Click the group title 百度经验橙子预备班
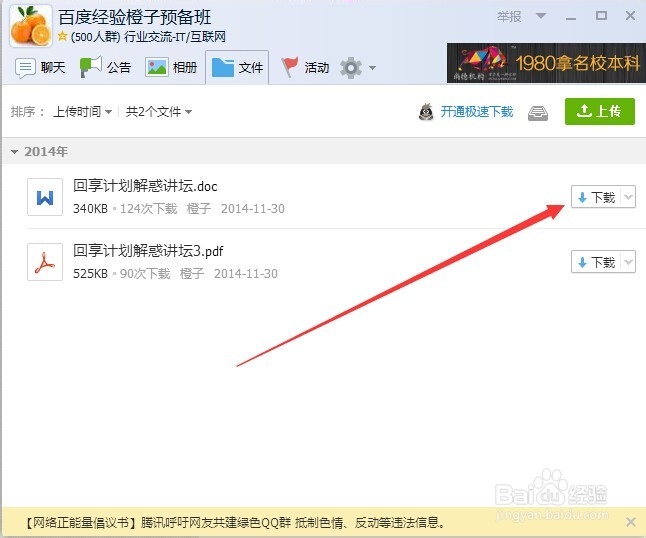This screenshot has width=646, height=538. click(x=135, y=17)
